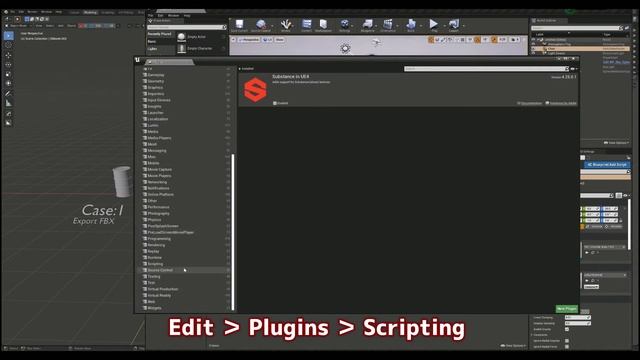
Task: Select the Programming plugin category
Action: 159,239
